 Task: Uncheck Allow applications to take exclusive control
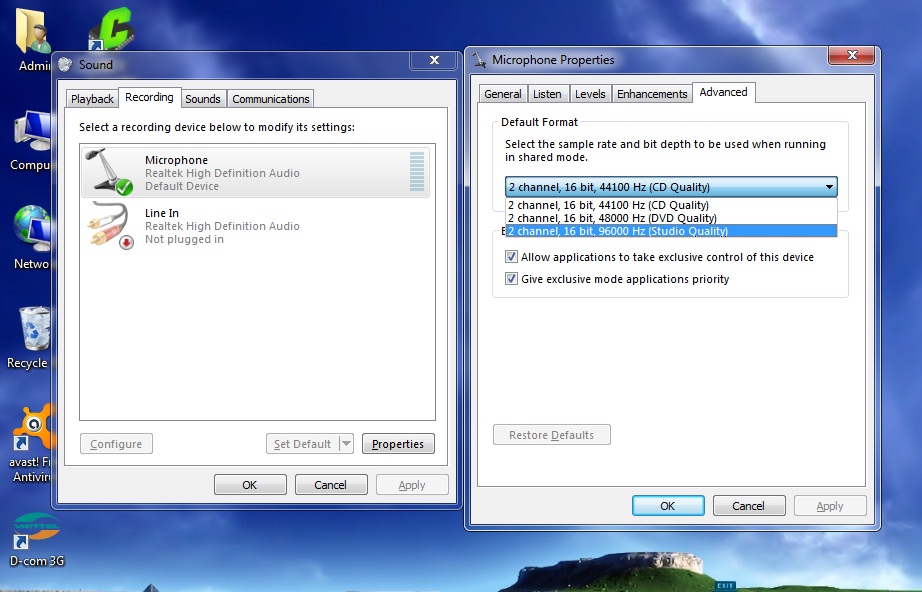(x=512, y=257)
